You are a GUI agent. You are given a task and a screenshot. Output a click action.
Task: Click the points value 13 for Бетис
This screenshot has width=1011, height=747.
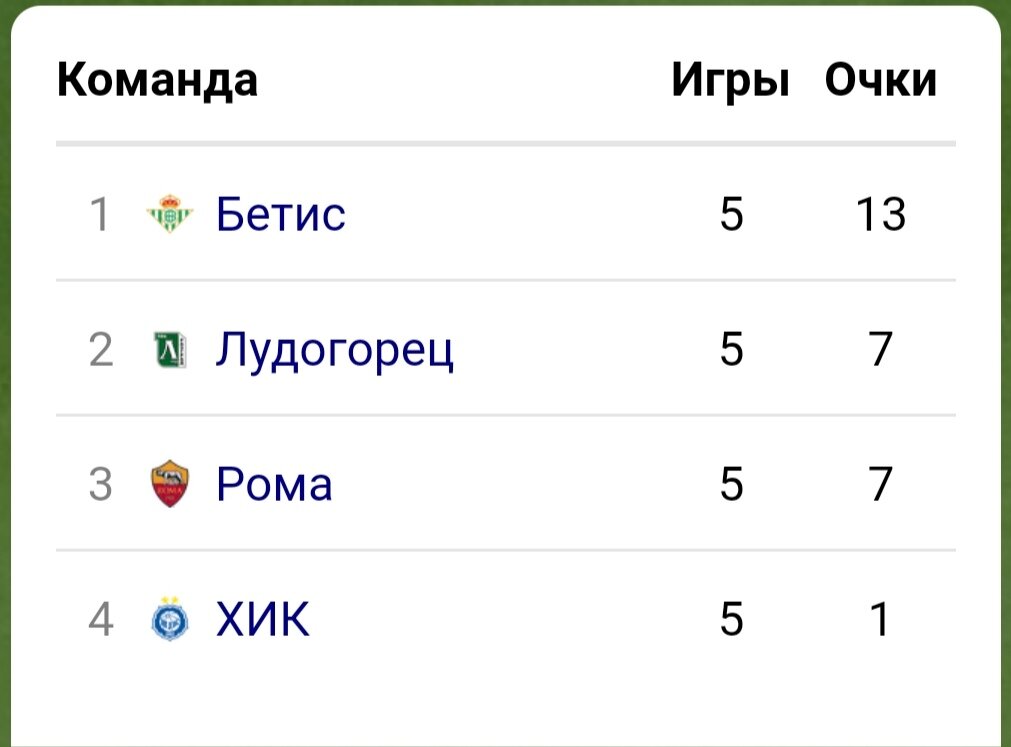click(x=879, y=215)
